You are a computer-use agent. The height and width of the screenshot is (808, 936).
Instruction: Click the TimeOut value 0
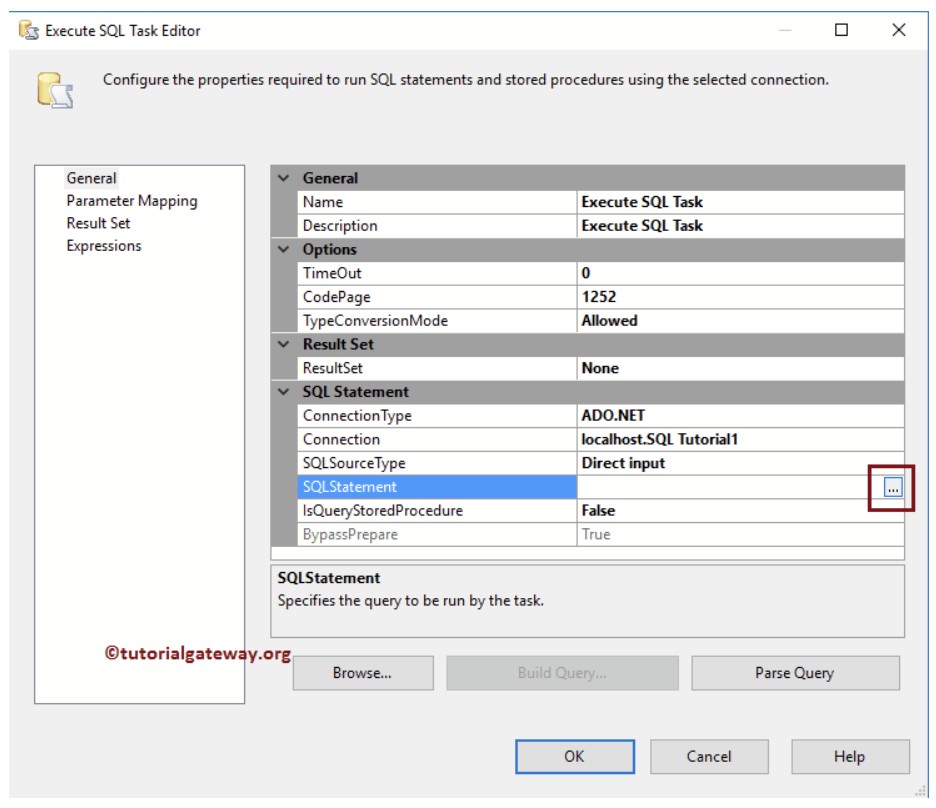coord(740,273)
